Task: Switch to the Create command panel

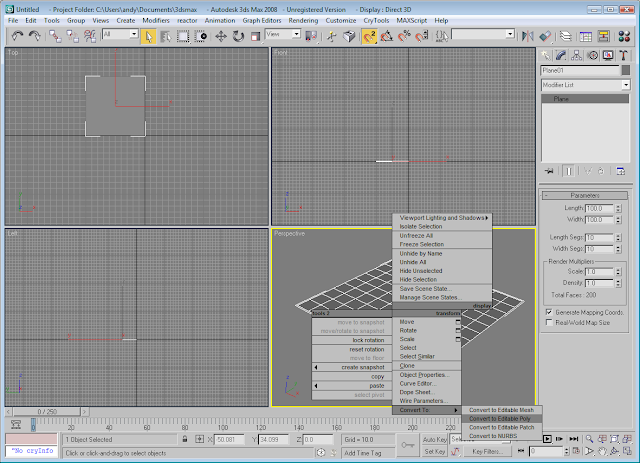Action: (545, 56)
